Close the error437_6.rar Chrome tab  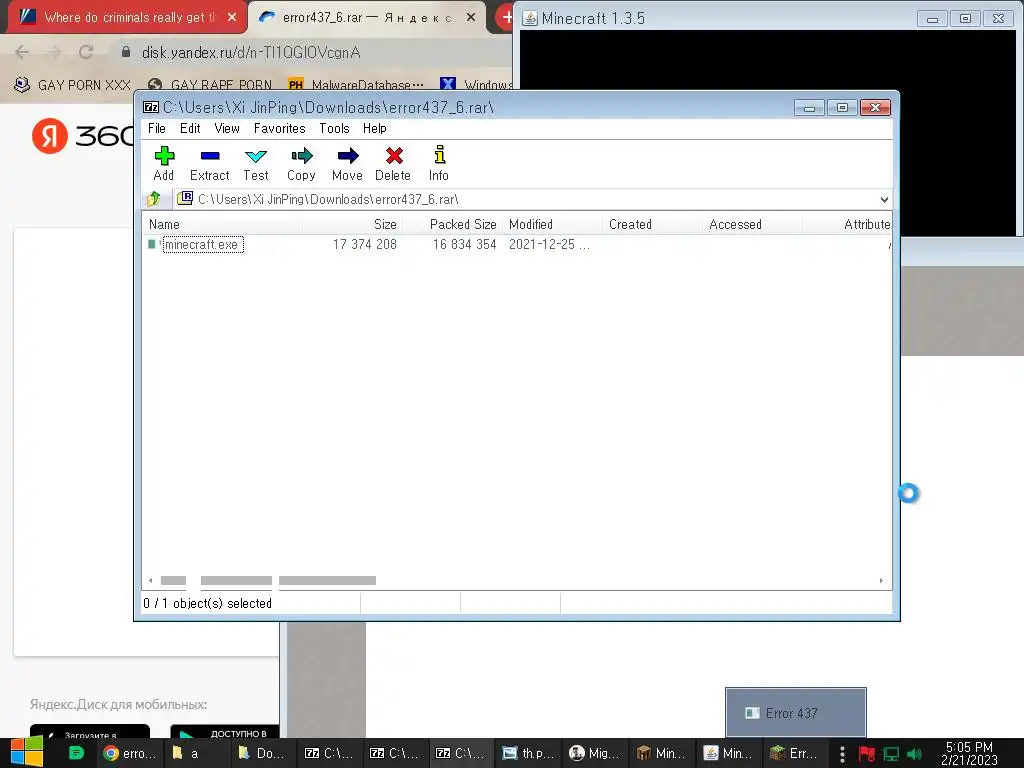coord(471,17)
